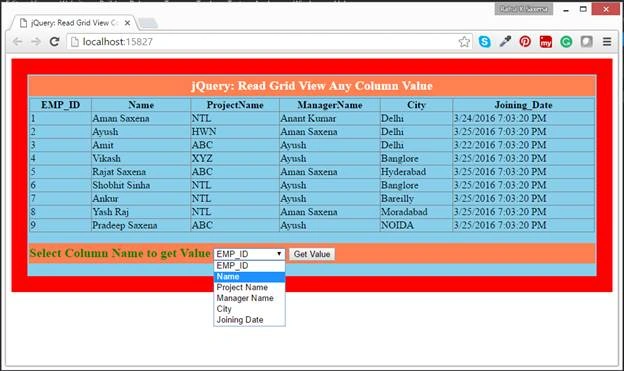Click the '3/22/2016 7:03:20 PM' date cell
Image resolution: width=624 pixels, height=371 pixels.
(523, 145)
